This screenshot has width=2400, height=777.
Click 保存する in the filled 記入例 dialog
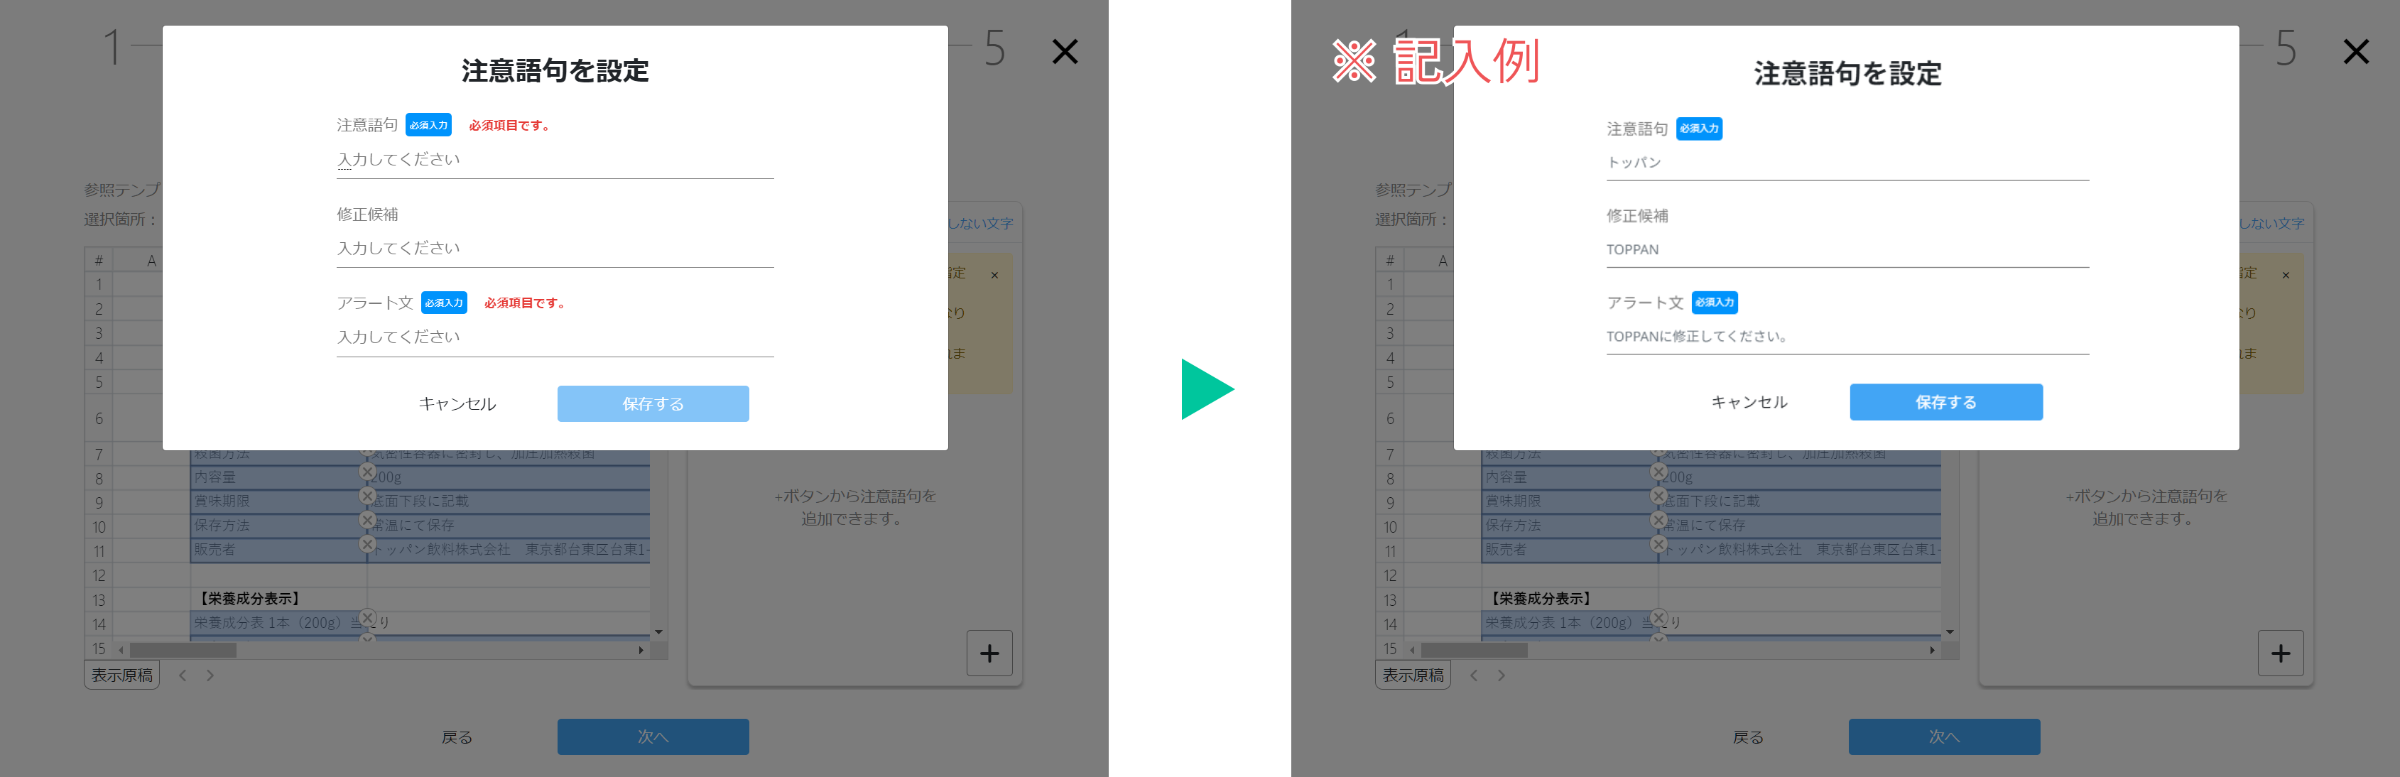[1946, 402]
